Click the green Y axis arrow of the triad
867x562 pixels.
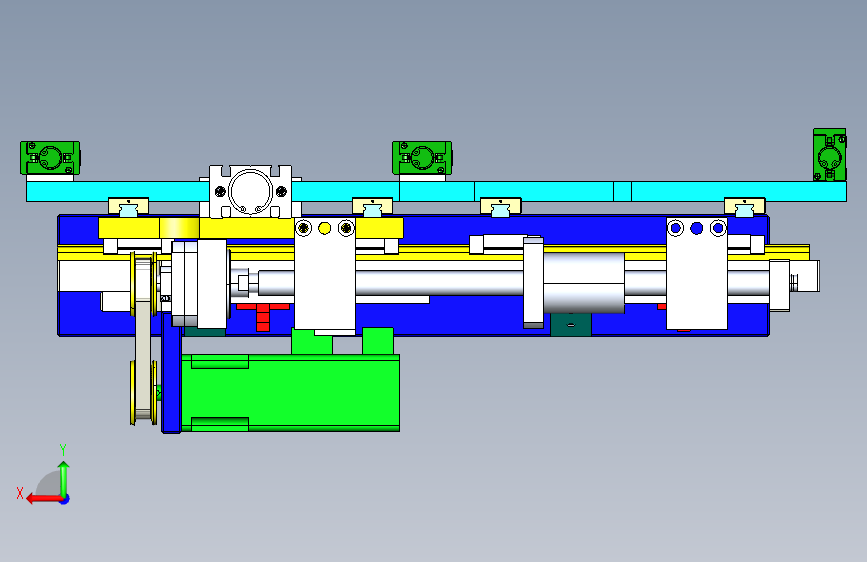64,478
